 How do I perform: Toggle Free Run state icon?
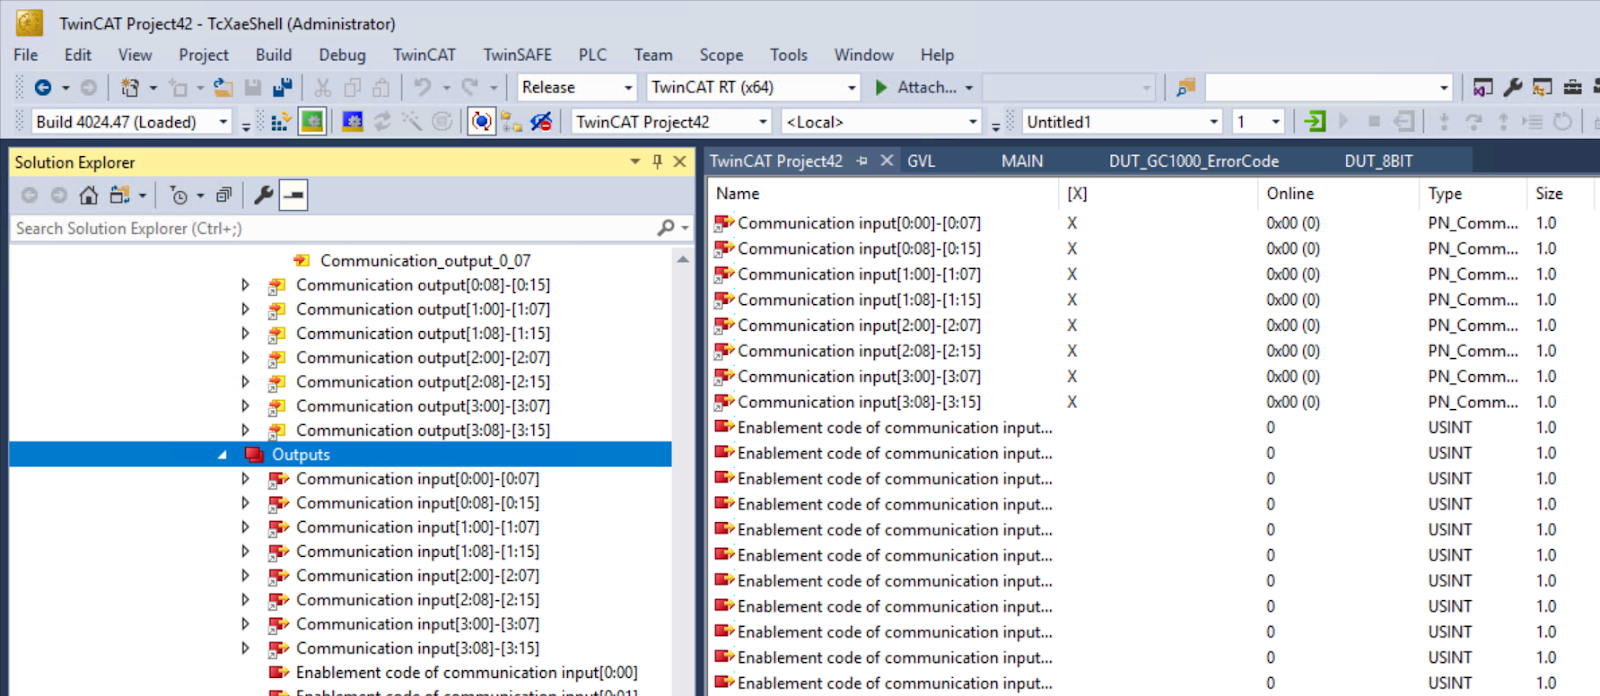click(x=442, y=122)
